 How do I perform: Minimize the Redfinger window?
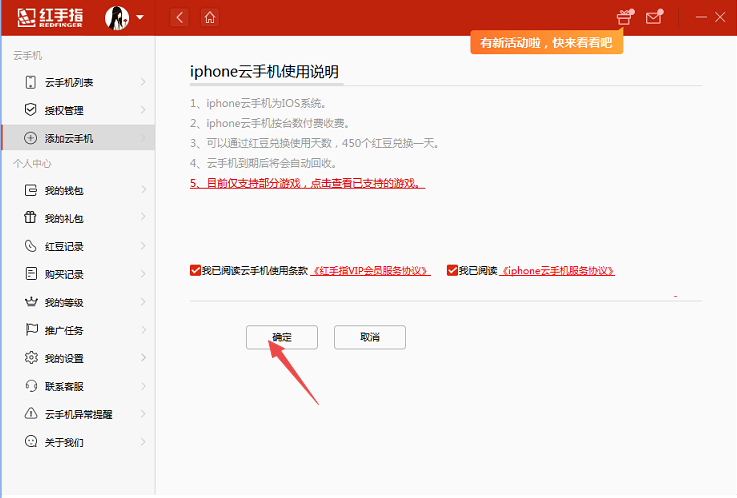(701, 17)
